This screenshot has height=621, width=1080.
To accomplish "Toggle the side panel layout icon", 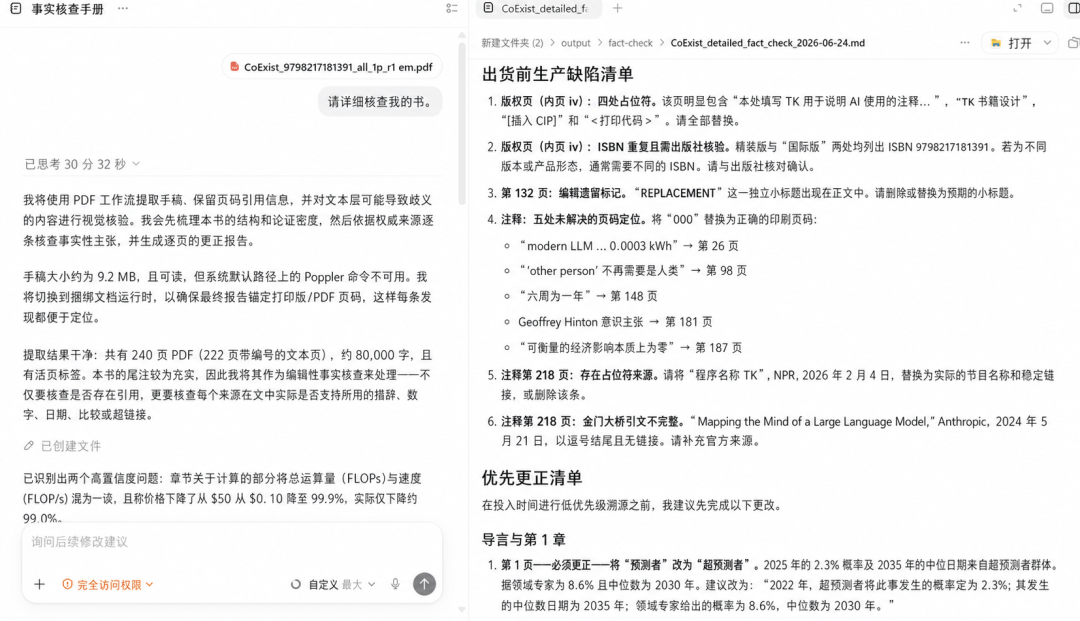I will pos(1074,8).
